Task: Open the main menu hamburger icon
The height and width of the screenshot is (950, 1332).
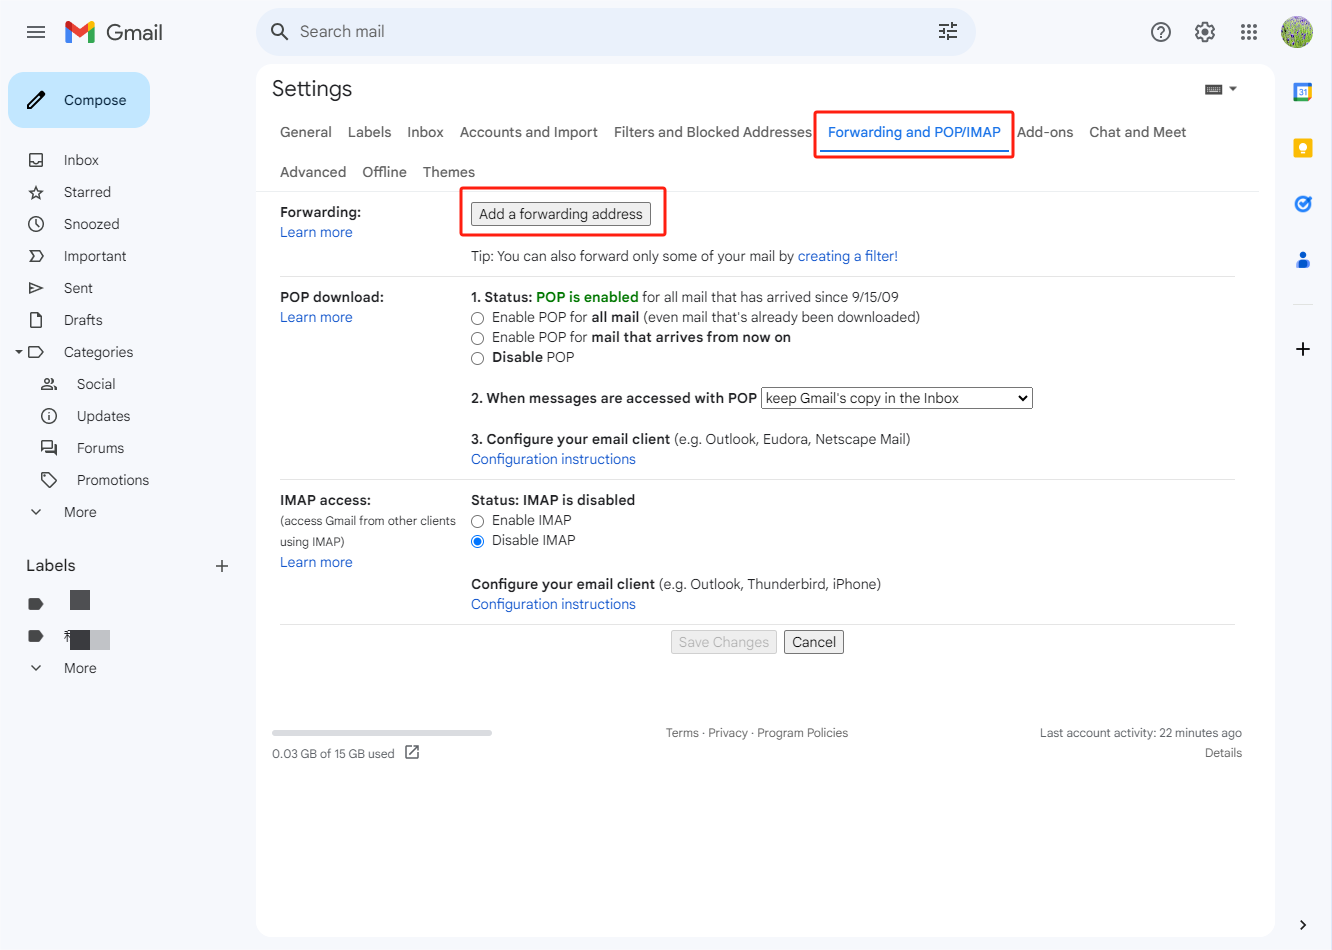Action: pyautogui.click(x=36, y=32)
